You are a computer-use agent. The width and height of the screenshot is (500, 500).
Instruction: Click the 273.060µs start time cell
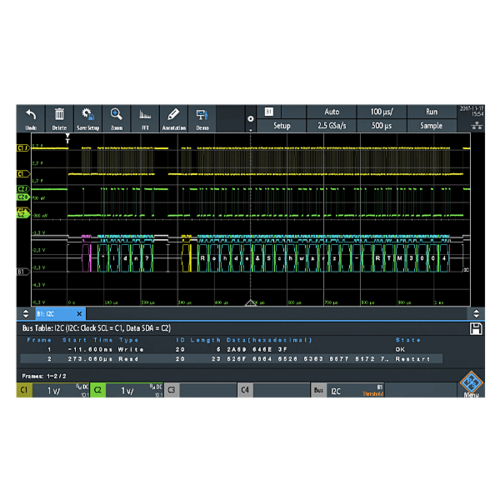click(90, 359)
